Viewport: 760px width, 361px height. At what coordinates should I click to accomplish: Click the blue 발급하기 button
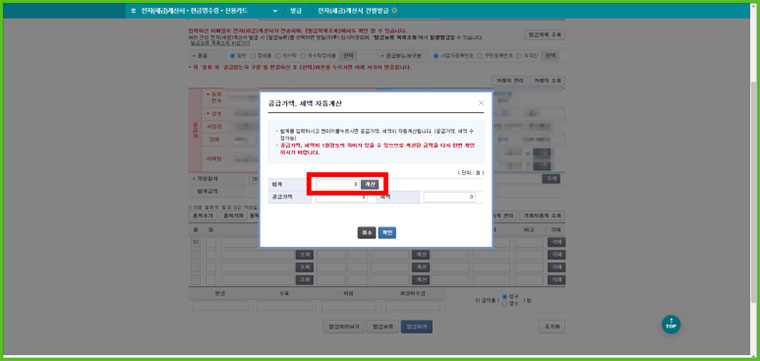(x=417, y=327)
